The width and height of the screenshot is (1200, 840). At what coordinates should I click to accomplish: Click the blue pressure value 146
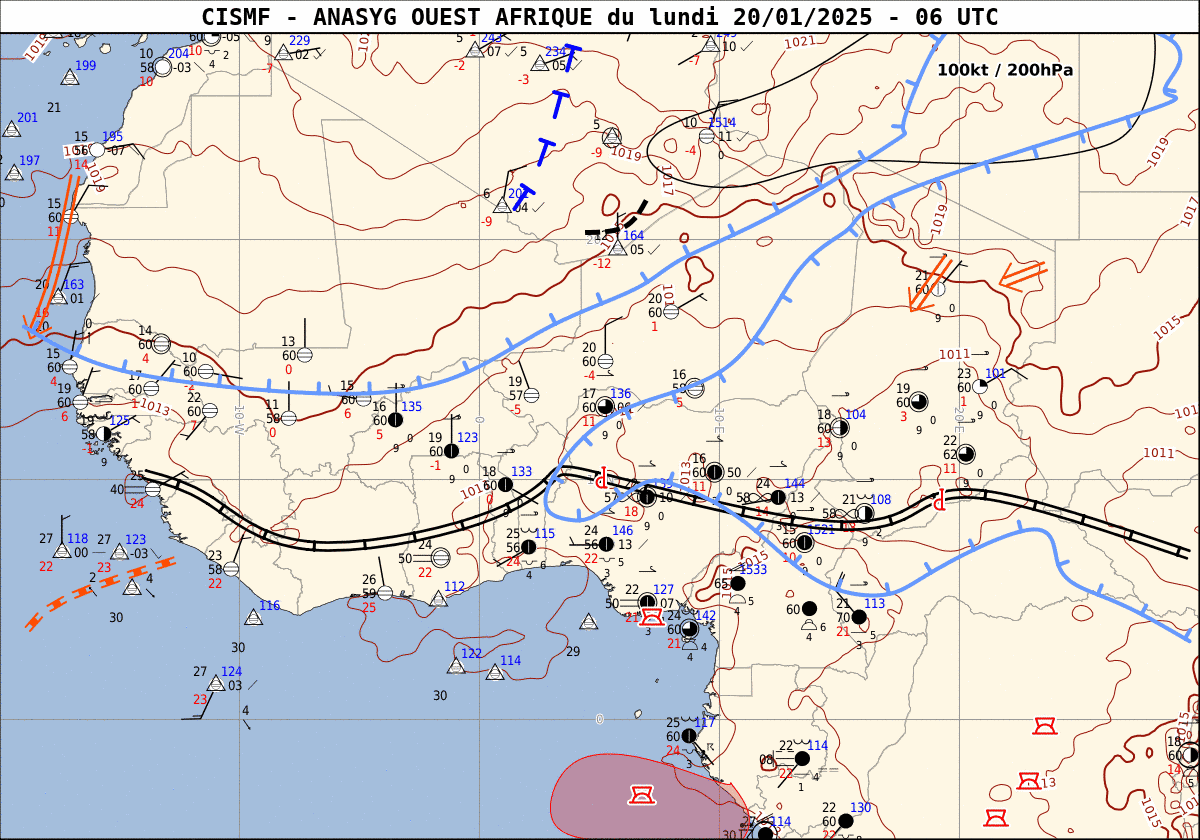[x=622, y=531]
